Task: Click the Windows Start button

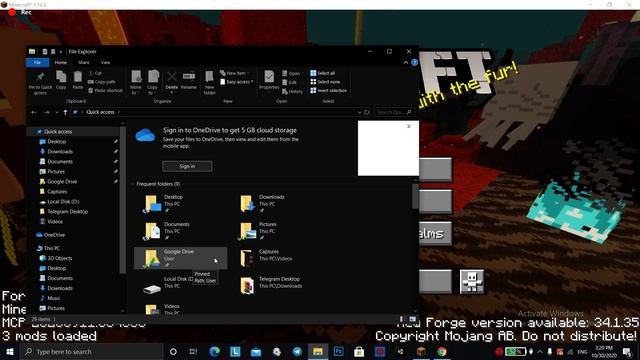Action: [10, 351]
